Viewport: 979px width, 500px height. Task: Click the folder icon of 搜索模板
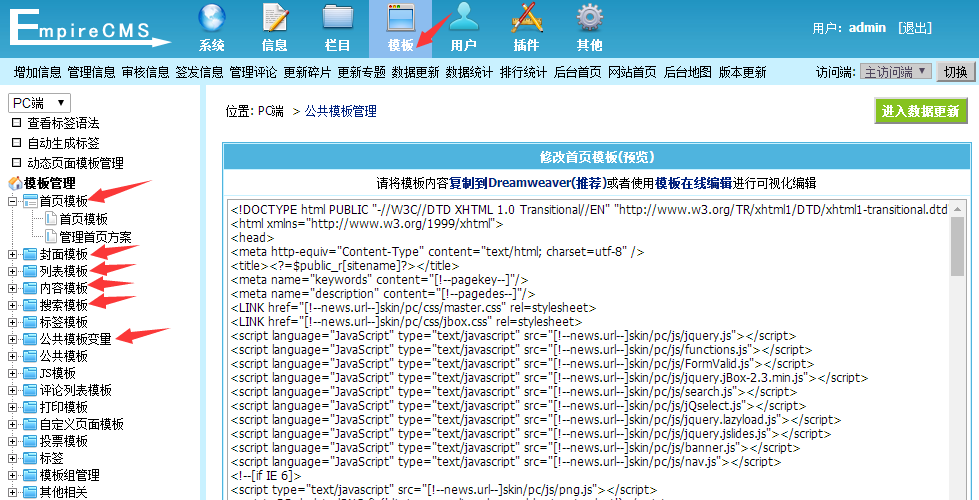[29, 305]
